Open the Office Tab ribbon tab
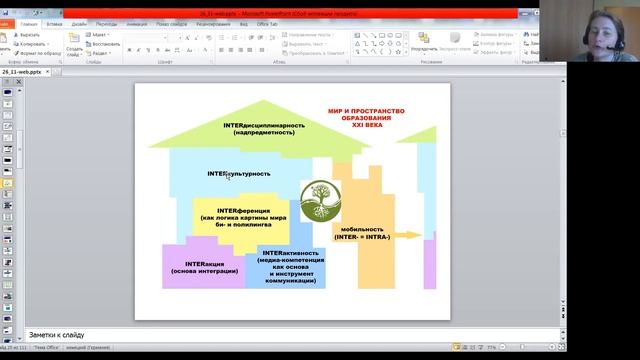 267,24
